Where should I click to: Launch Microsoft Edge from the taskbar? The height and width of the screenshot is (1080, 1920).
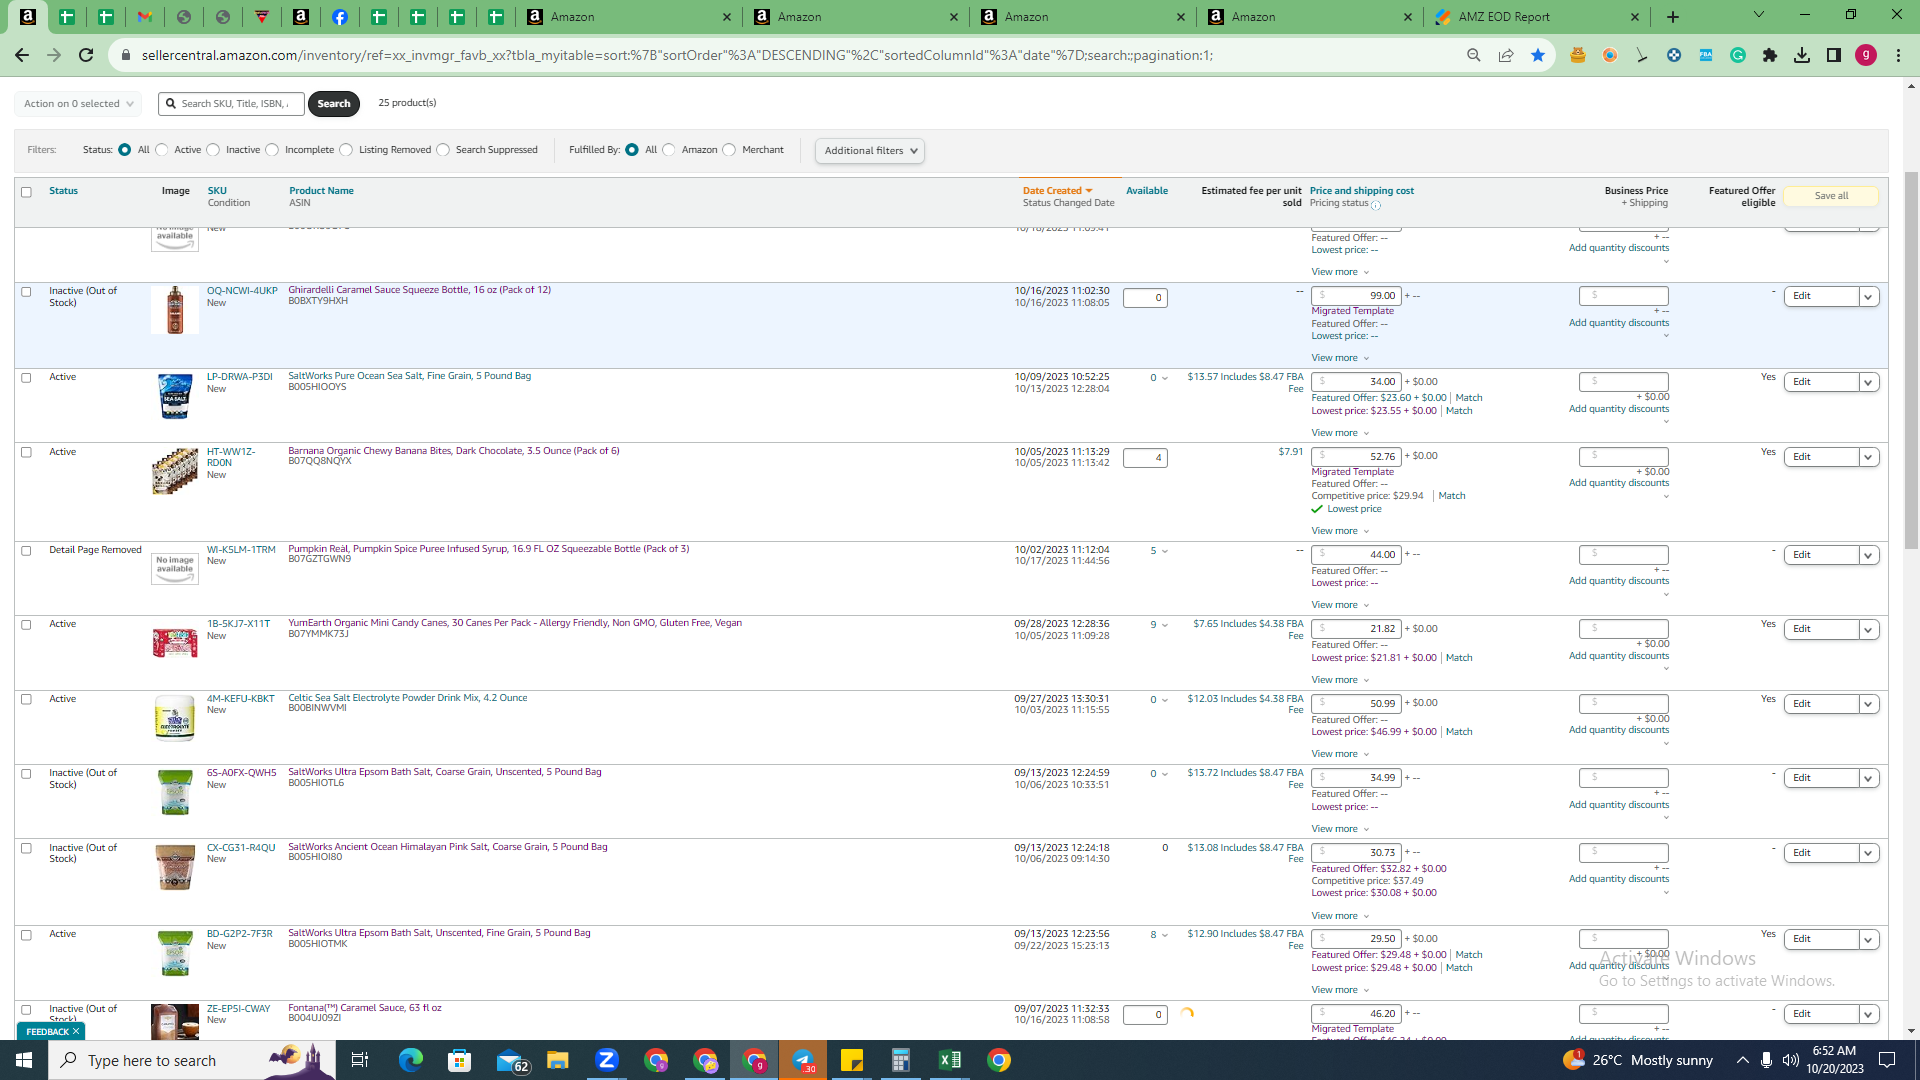(411, 1060)
